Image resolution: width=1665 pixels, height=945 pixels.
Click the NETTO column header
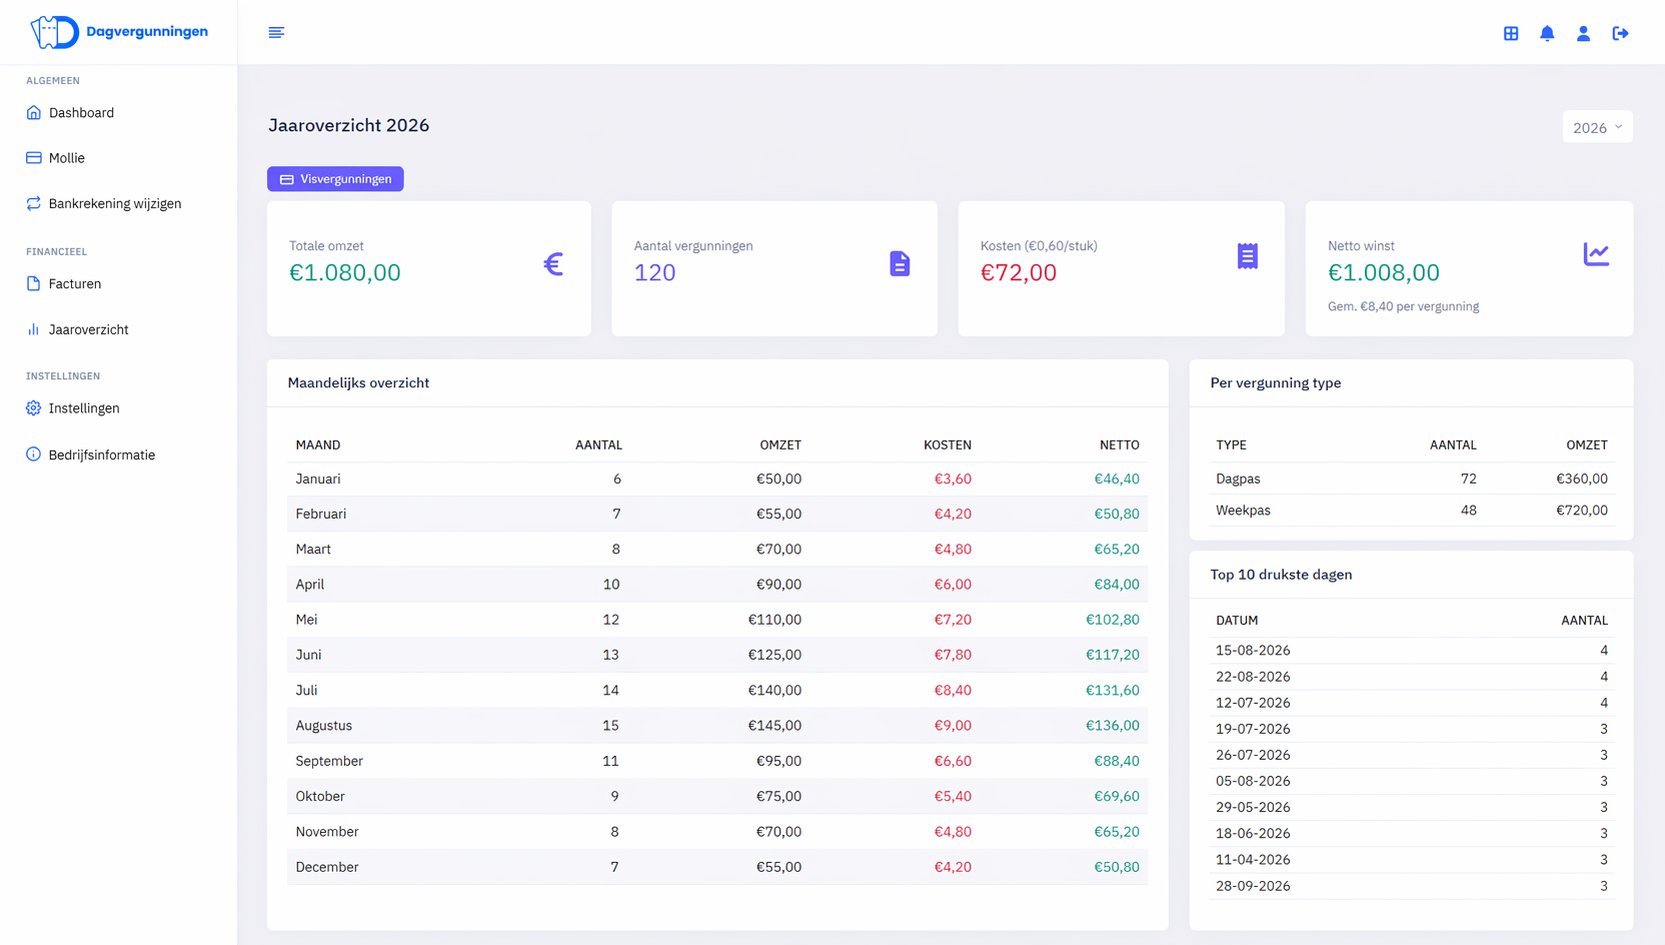[1120, 445]
